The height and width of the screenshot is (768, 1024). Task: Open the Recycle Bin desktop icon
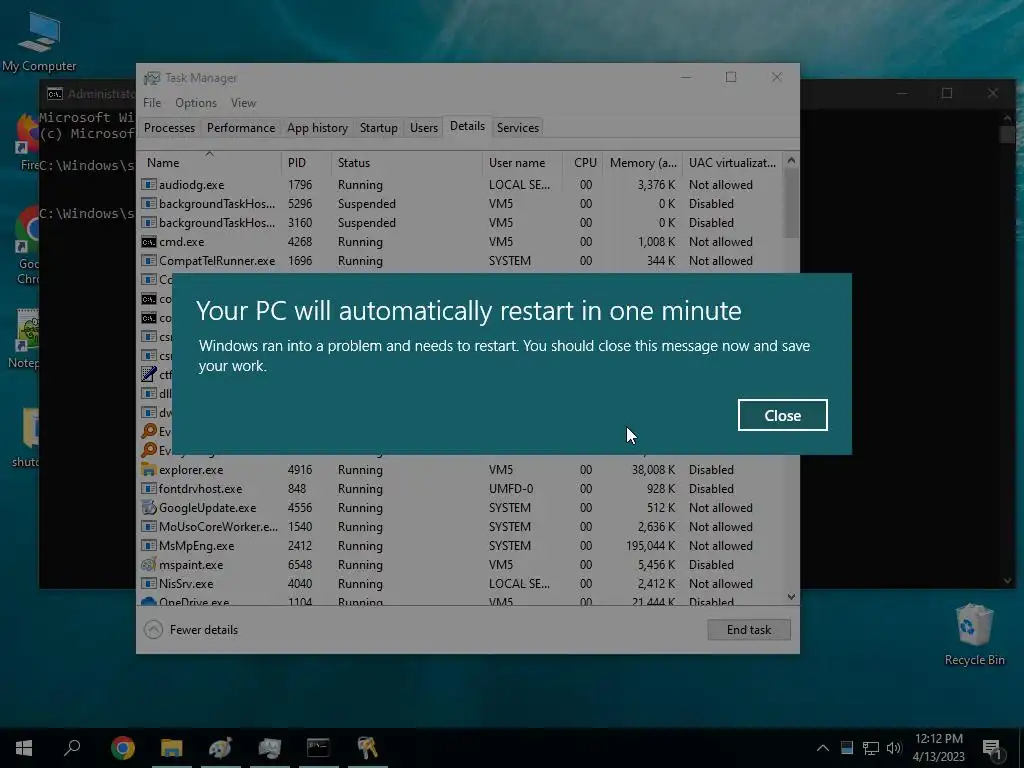tap(974, 634)
